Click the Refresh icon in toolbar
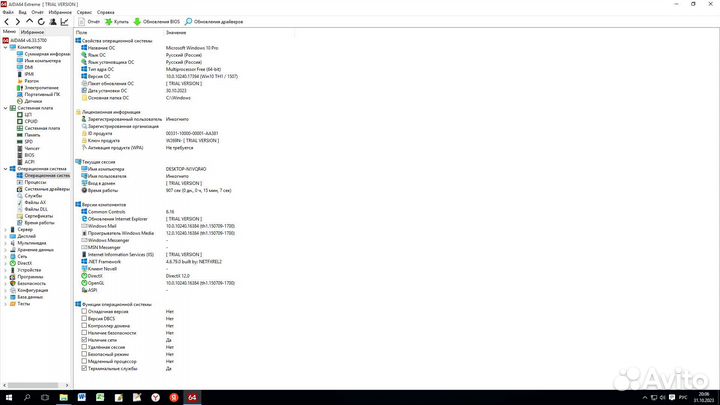 coord(41,21)
